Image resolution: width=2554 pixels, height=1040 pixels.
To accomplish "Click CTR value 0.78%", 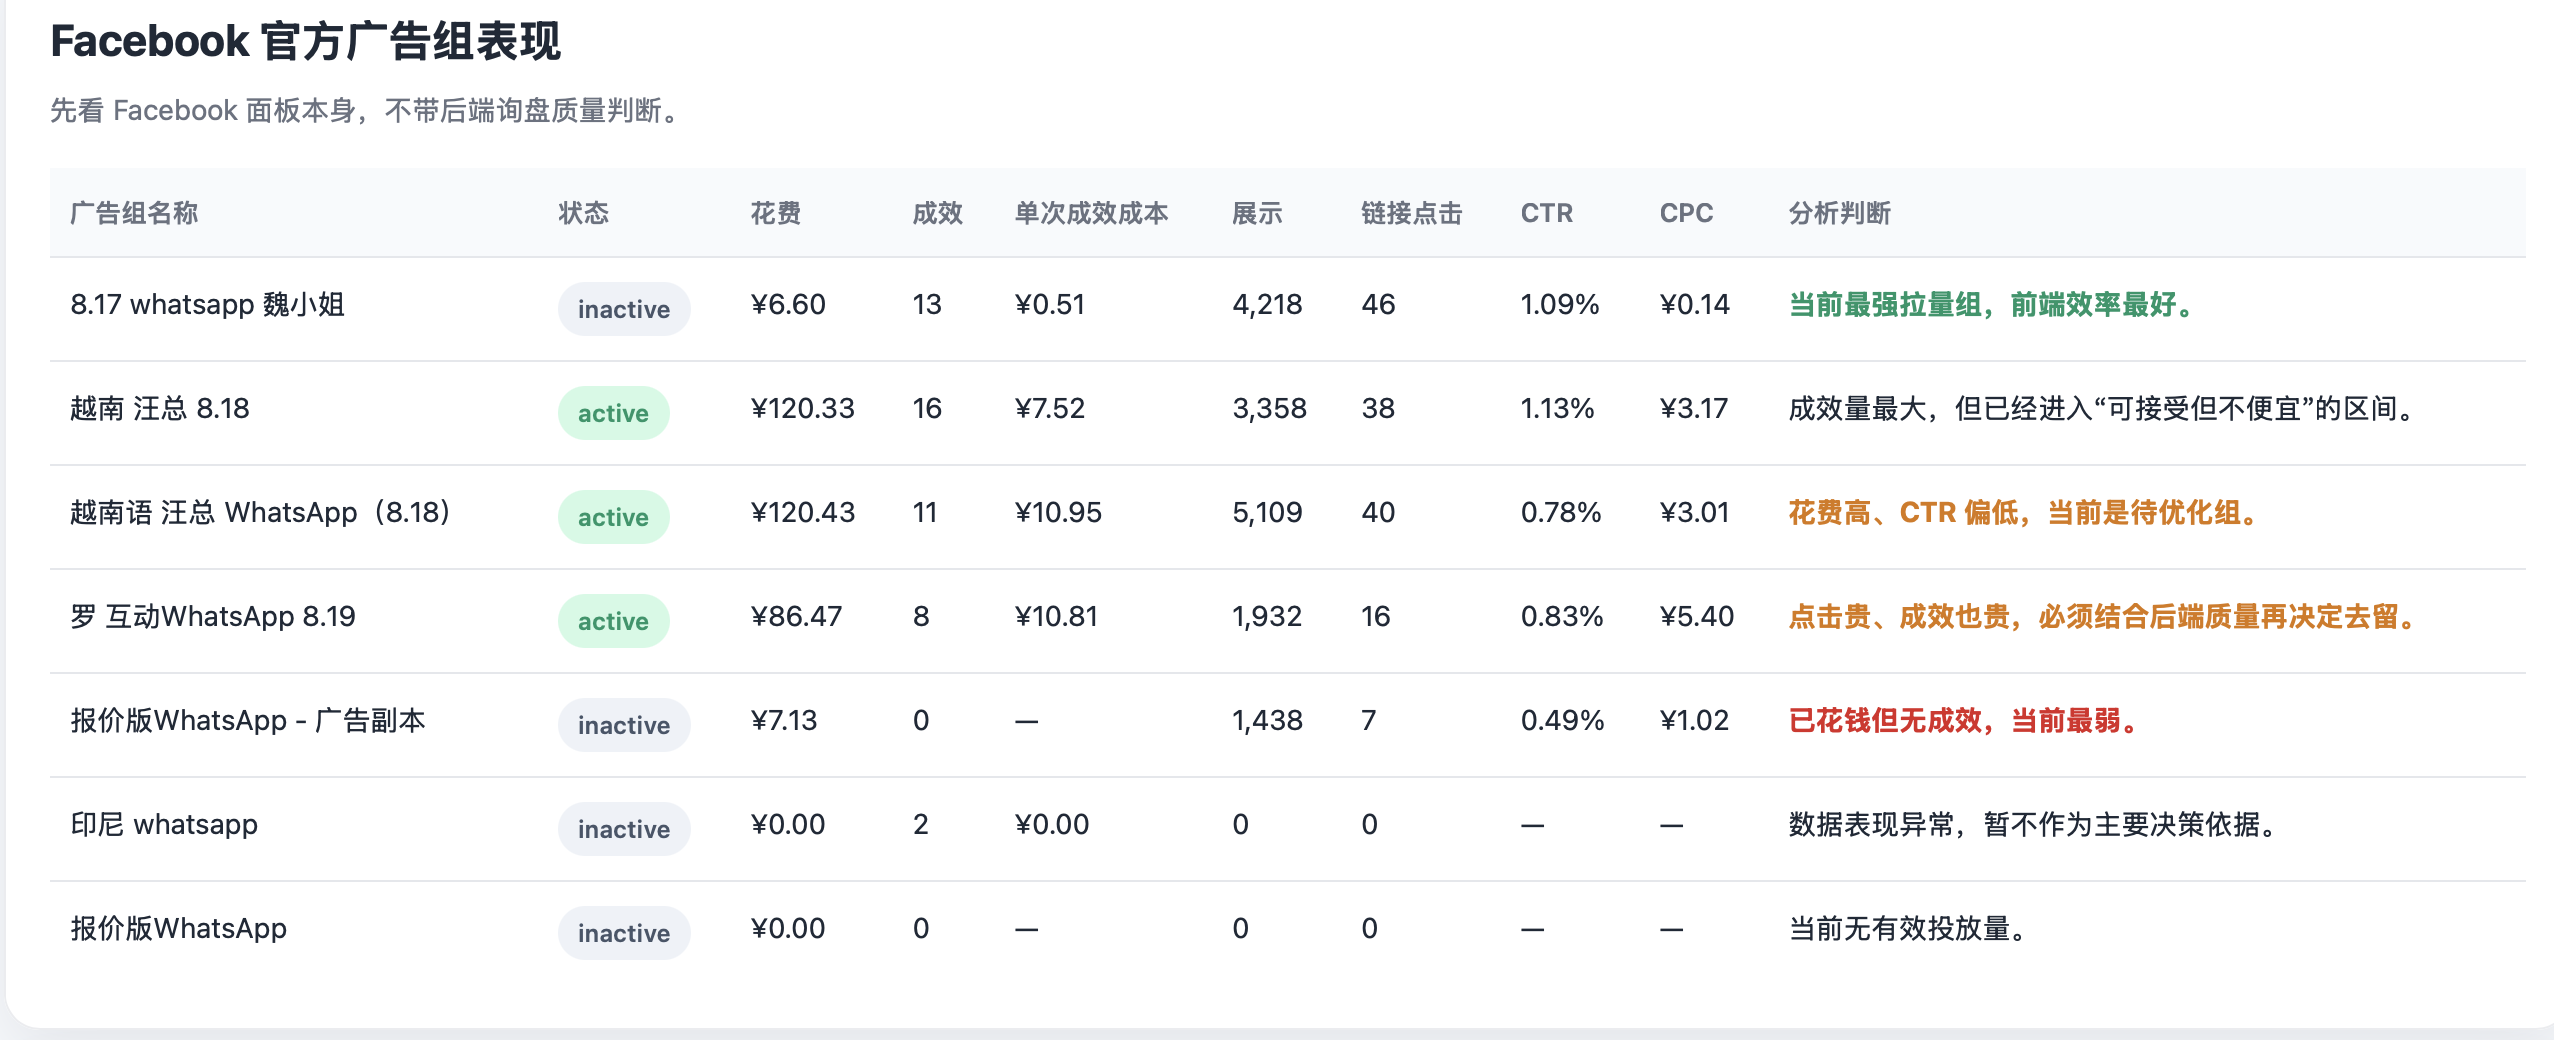I will click(x=1561, y=512).
